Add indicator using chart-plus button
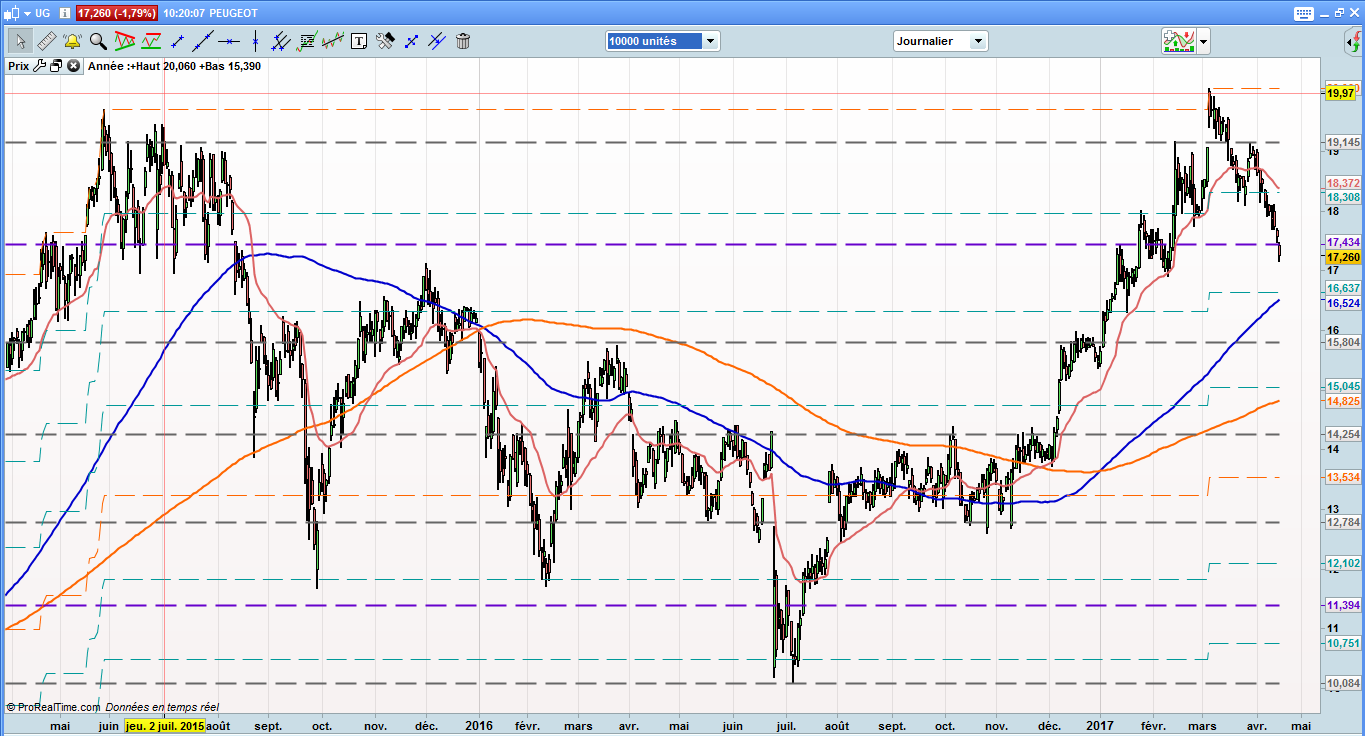The width and height of the screenshot is (1365, 736). click(x=1178, y=41)
